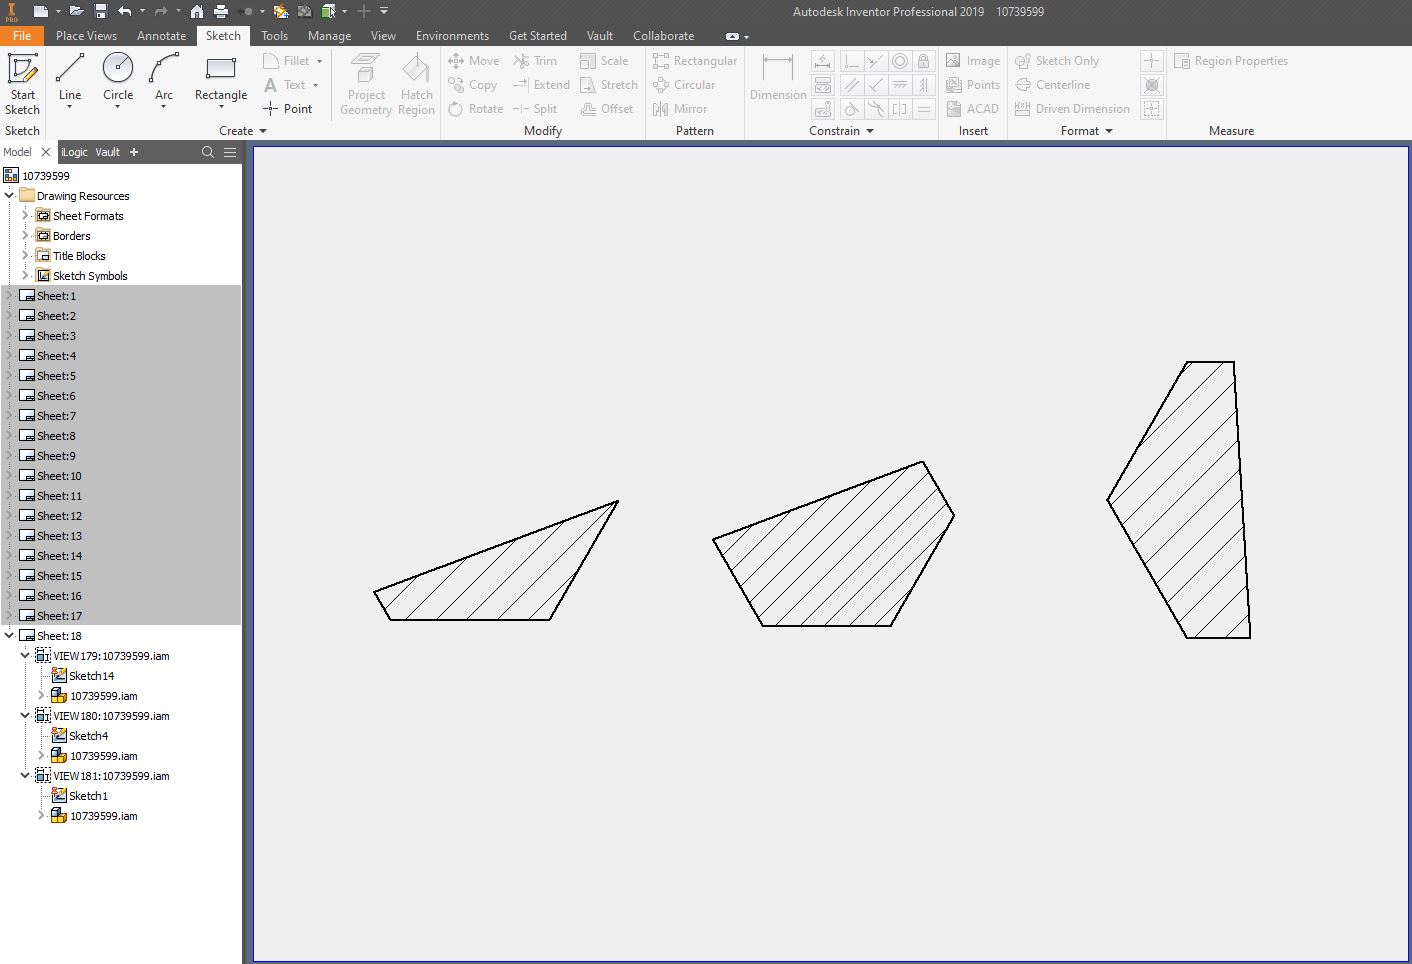1412x964 pixels.
Task: Select the Line tool
Action: point(70,76)
